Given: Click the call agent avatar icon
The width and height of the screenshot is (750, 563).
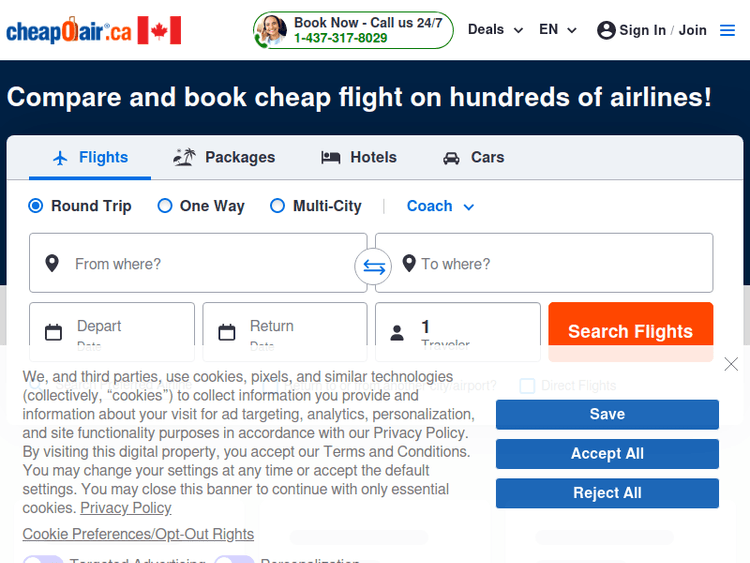Looking at the screenshot, I should [270, 30].
